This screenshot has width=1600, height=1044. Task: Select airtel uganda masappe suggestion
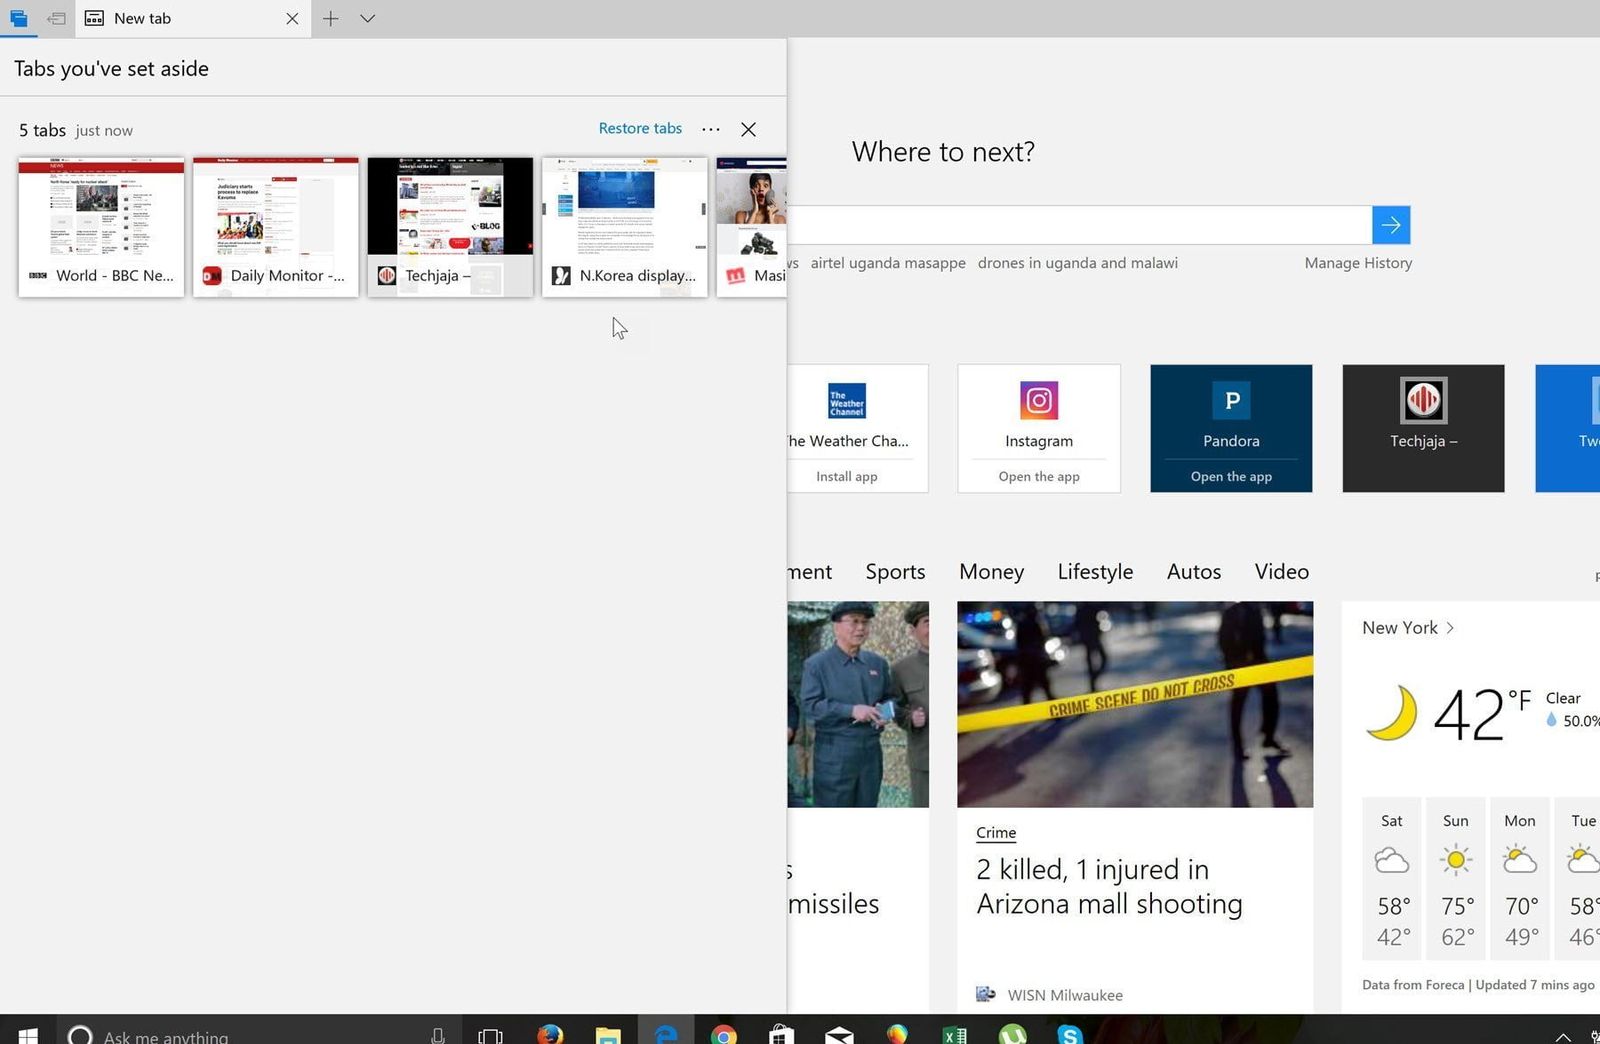[x=888, y=263]
